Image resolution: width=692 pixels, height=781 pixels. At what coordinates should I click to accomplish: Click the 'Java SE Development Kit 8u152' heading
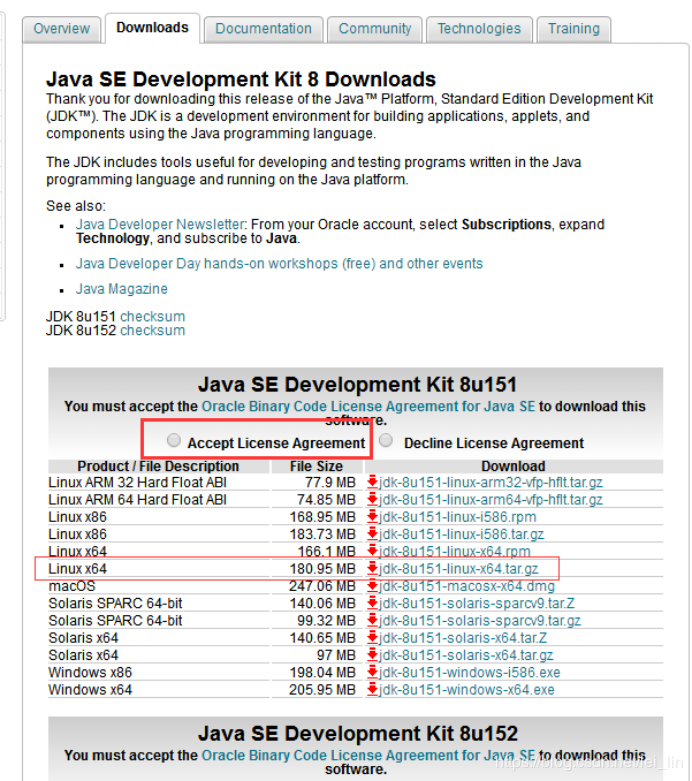point(358,734)
